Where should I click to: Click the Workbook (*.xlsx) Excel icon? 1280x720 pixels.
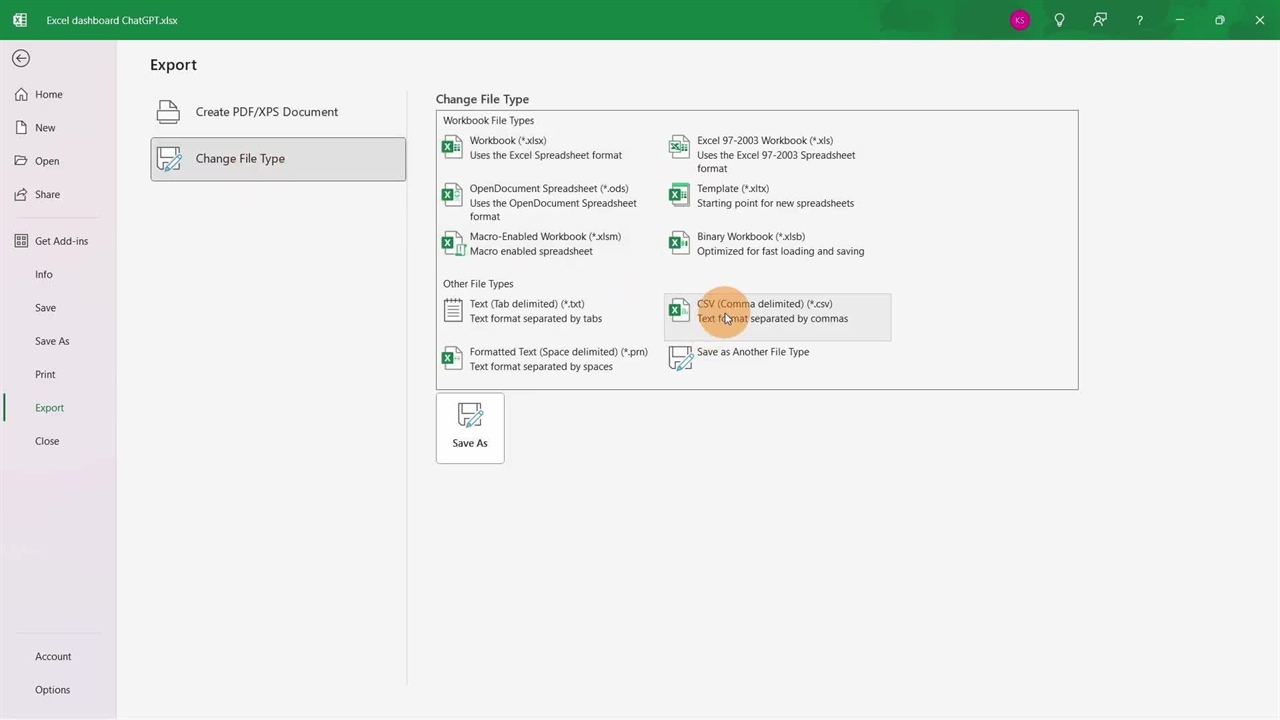click(x=452, y=148)
